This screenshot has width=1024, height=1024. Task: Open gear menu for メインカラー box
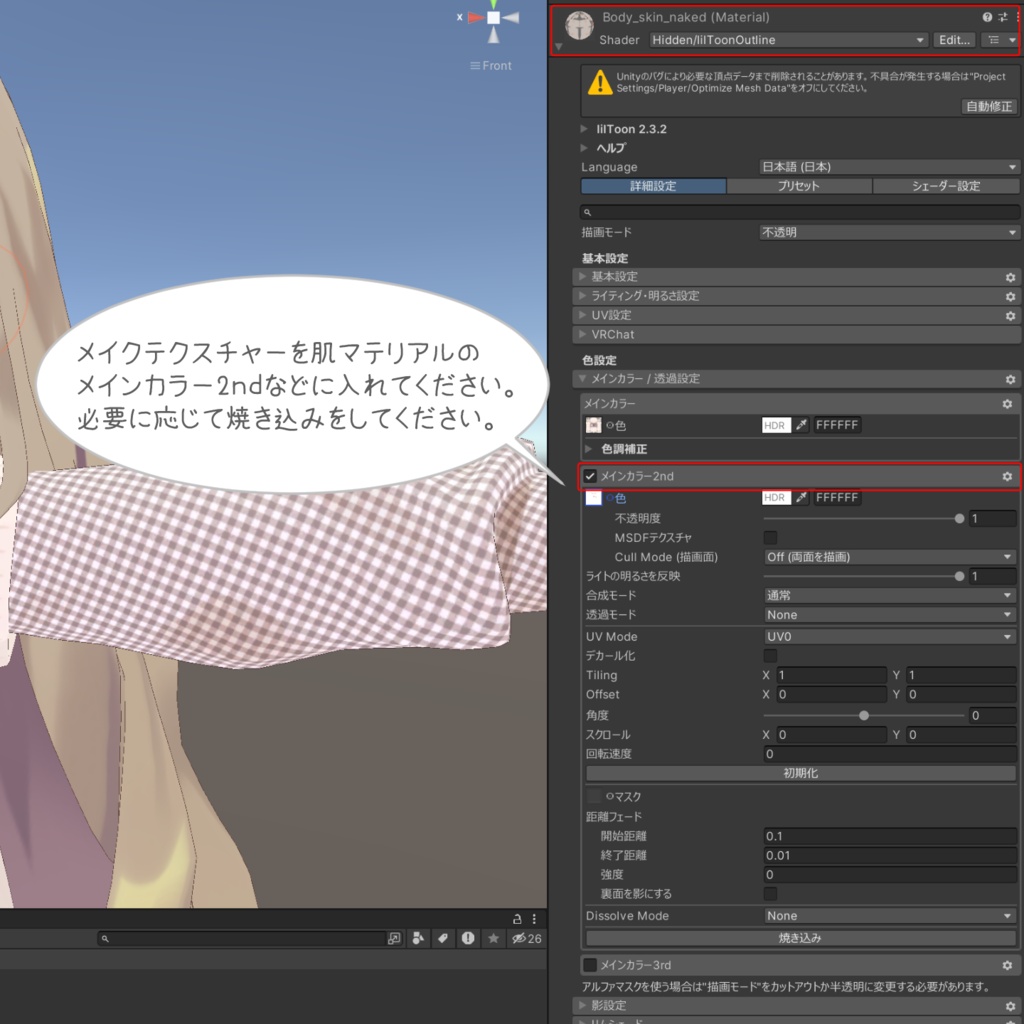tap(1007, 404)
